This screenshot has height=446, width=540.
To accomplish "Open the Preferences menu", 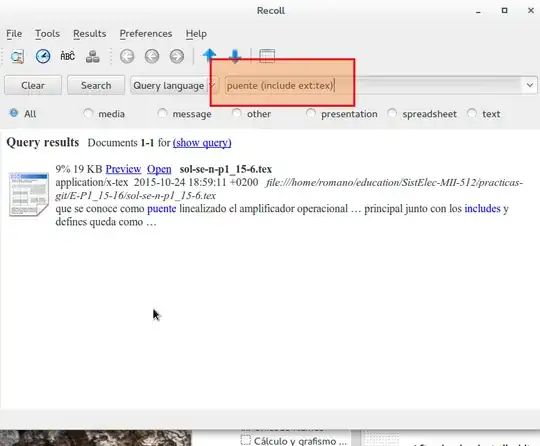I will pos(146,34).
